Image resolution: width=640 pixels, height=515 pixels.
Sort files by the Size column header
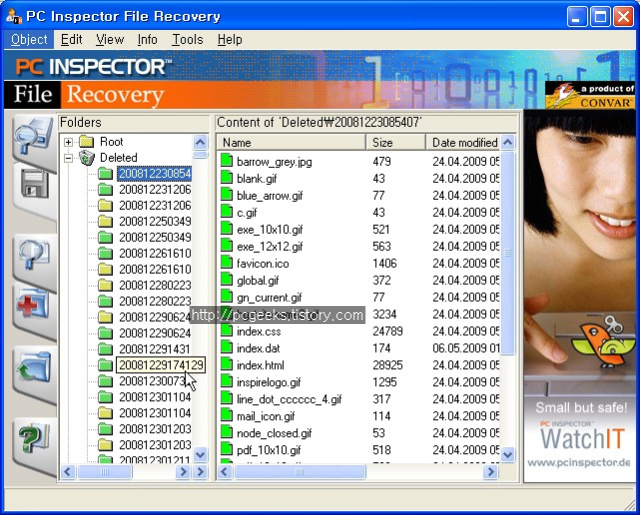pos(396,142)
